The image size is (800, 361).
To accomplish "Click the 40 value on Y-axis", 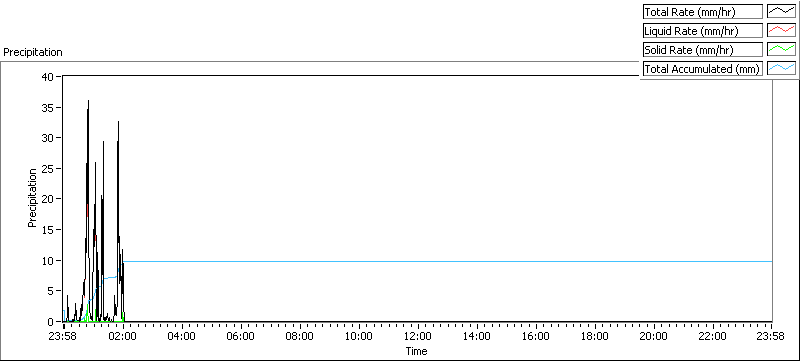I will click(48, 76).
